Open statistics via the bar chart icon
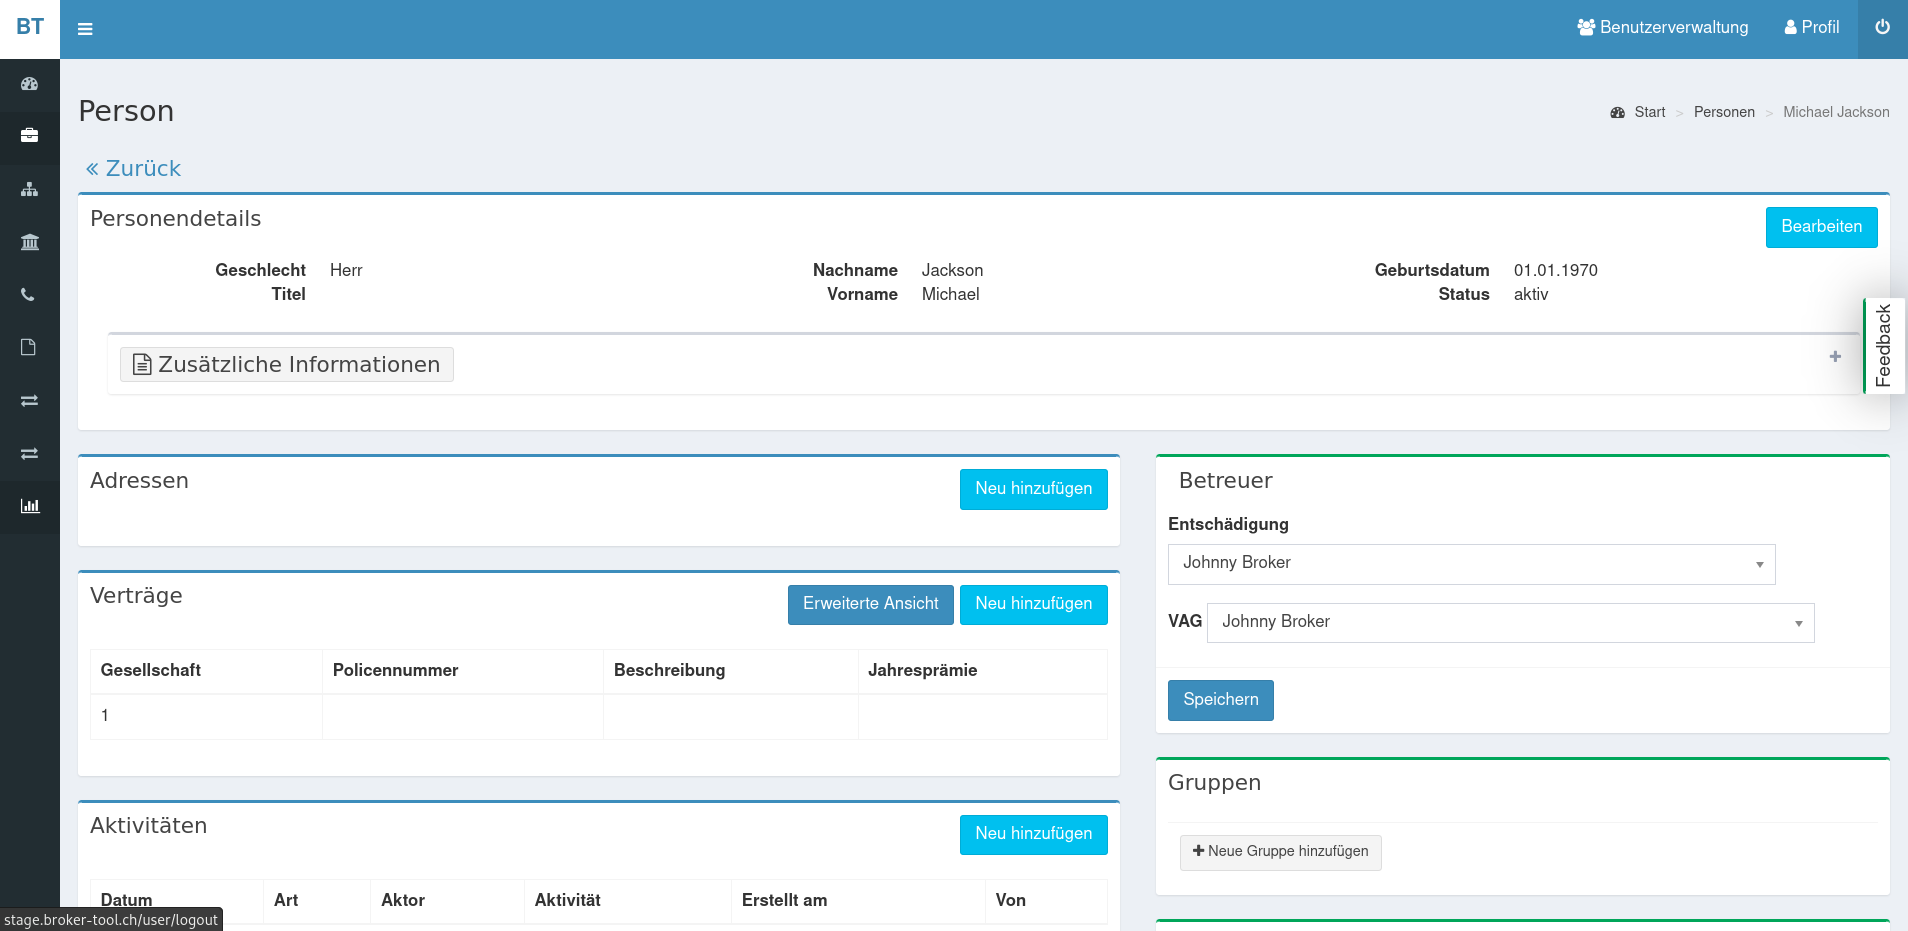Screen dimensions: 1908x931 point(29,506)
